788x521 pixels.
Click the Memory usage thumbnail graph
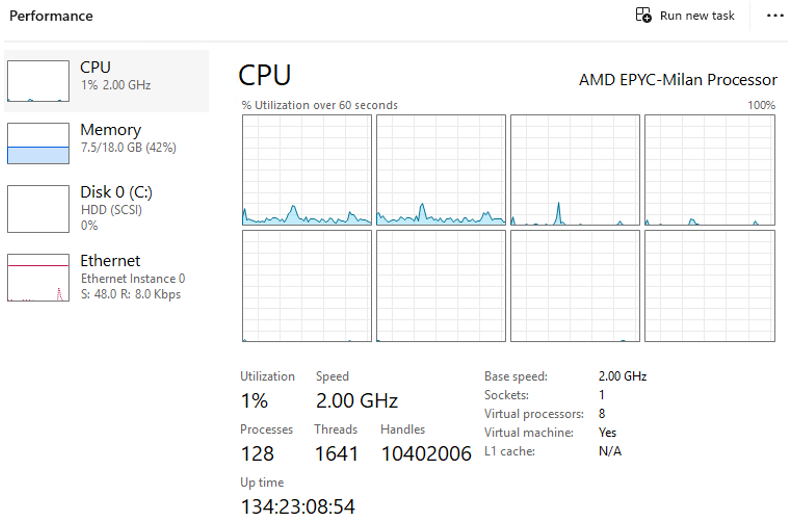(x=37, y=143)
